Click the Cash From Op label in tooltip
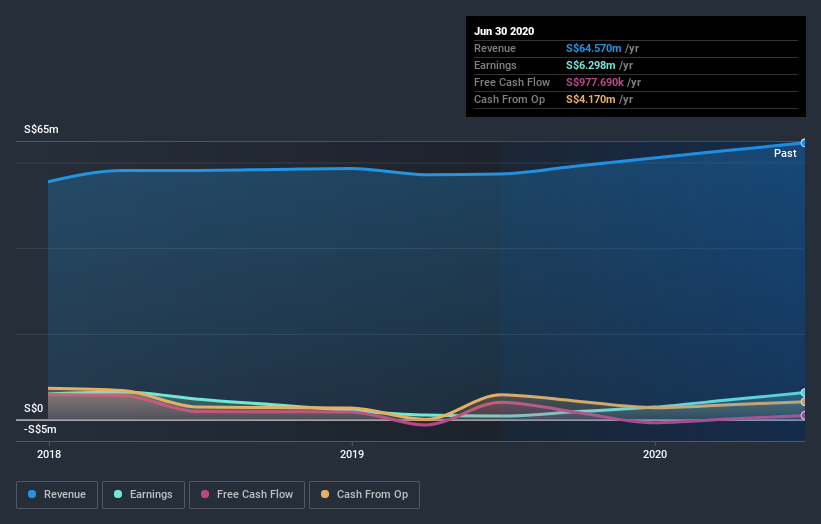Viewport: 821px width, 524px height. 509,99
